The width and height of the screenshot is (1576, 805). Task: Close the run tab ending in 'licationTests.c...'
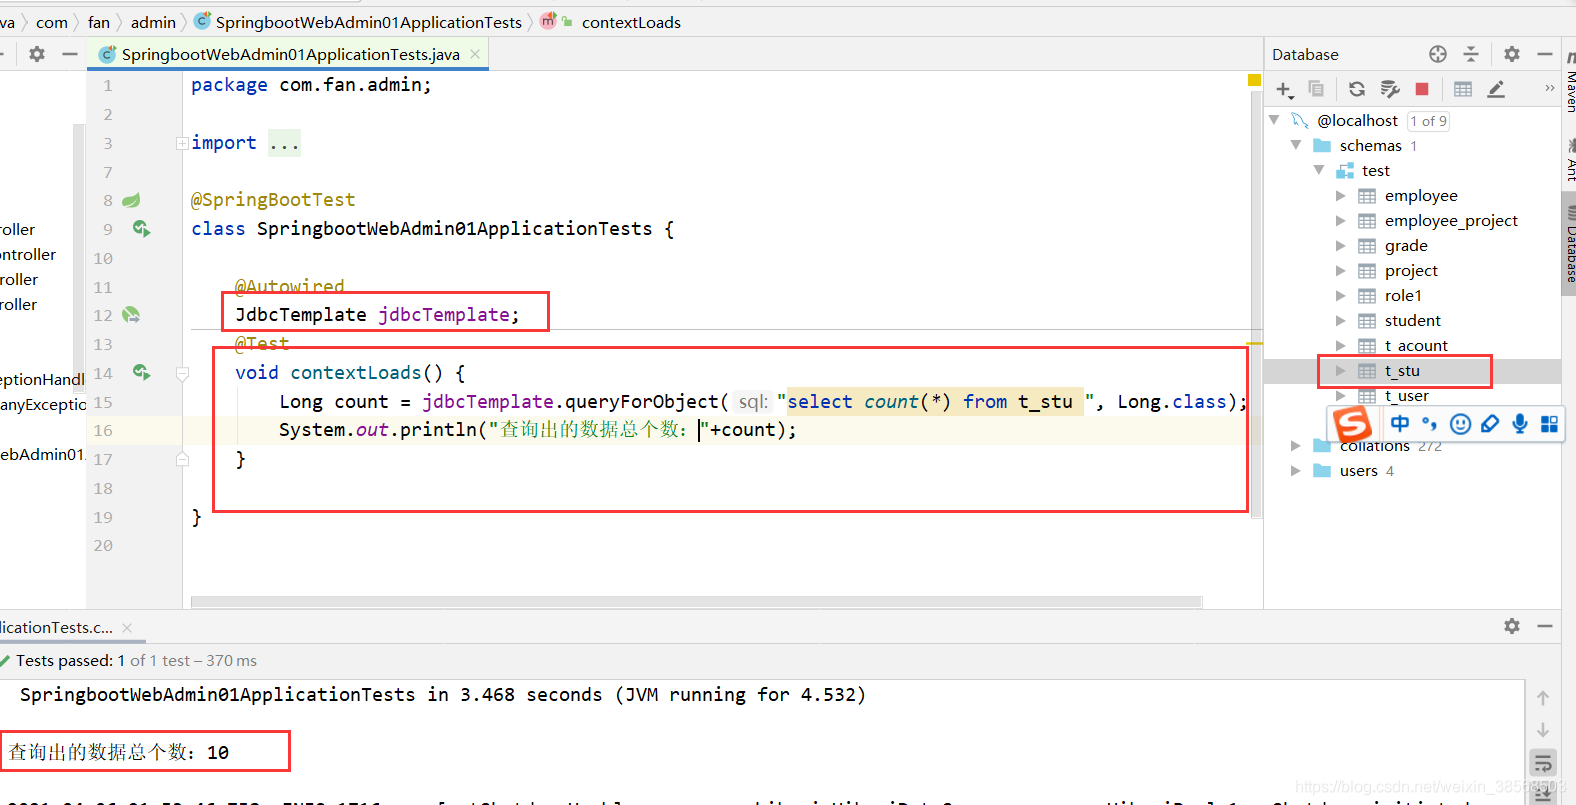127,628
